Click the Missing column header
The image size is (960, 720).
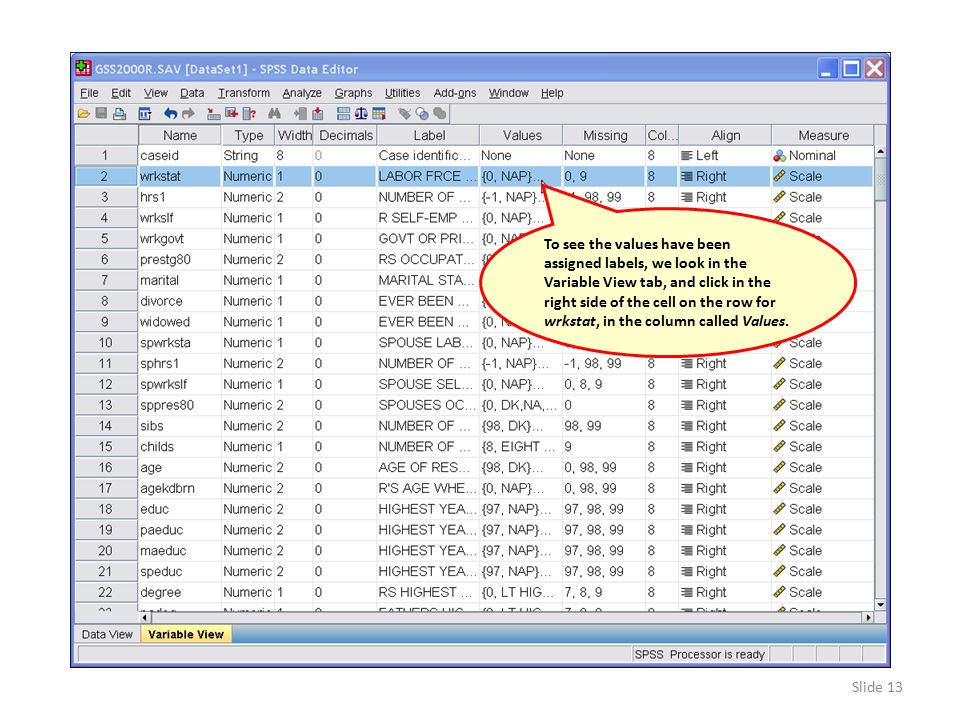[x=605, y=135]
